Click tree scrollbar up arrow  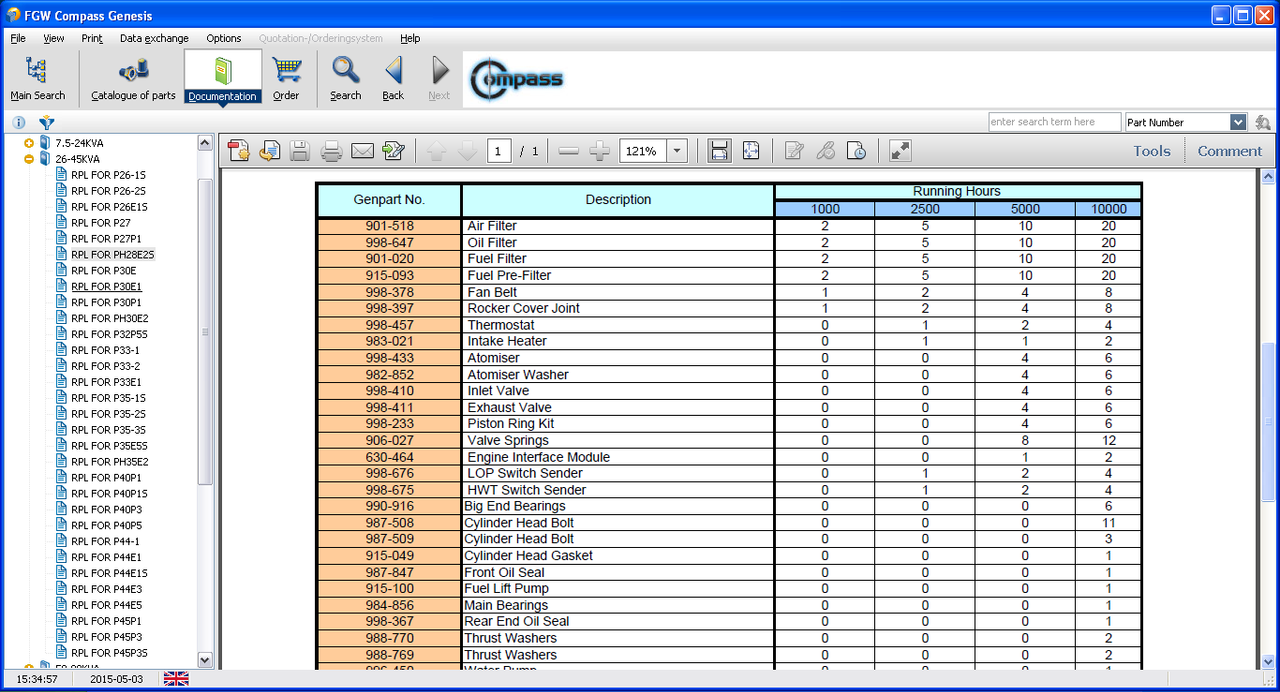[206, 143]
